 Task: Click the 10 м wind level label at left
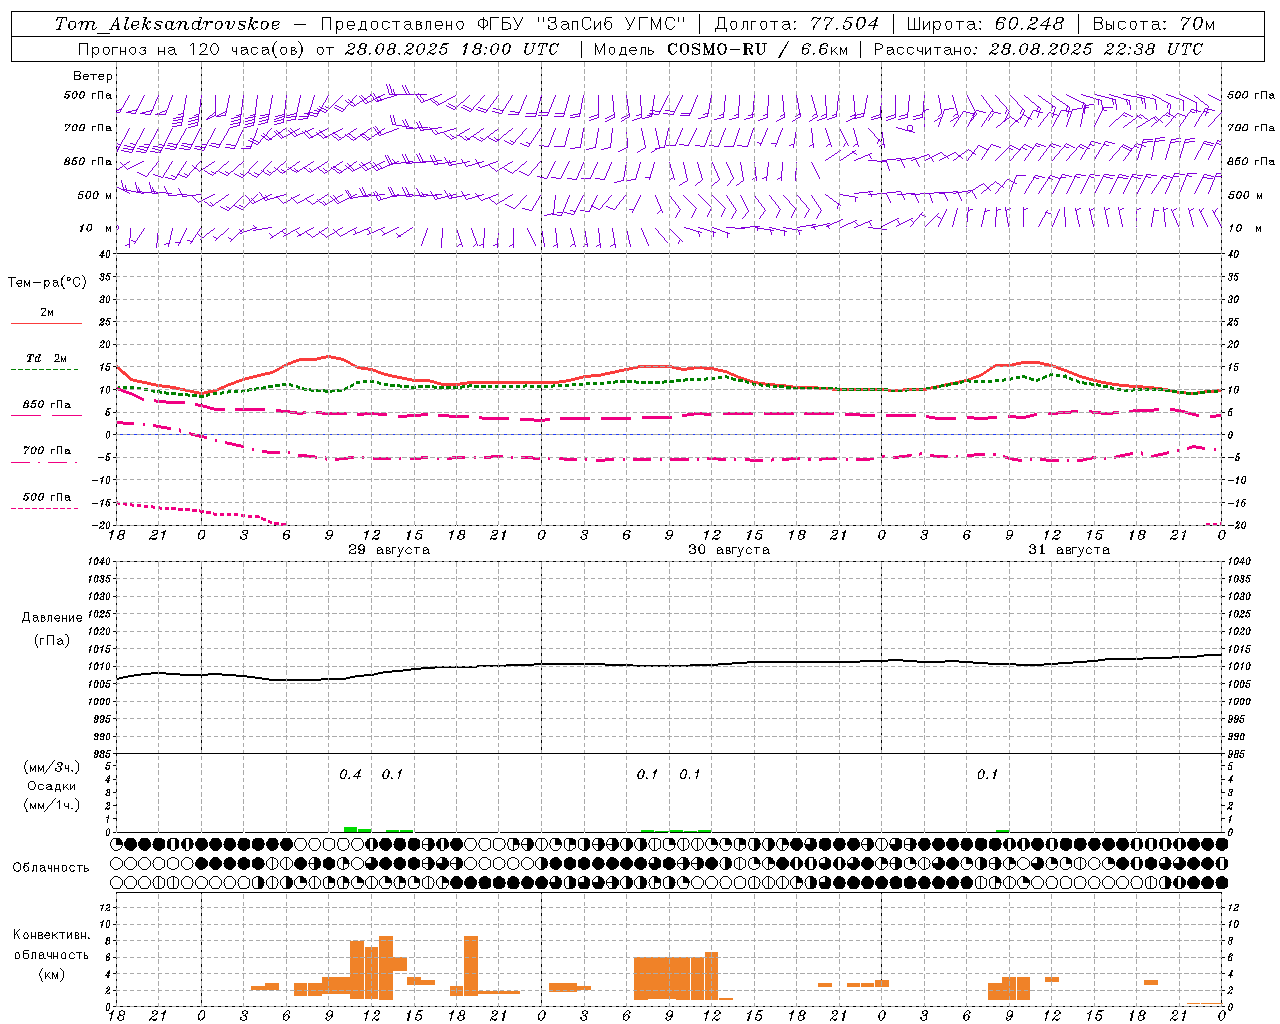(x=94, y=229)
